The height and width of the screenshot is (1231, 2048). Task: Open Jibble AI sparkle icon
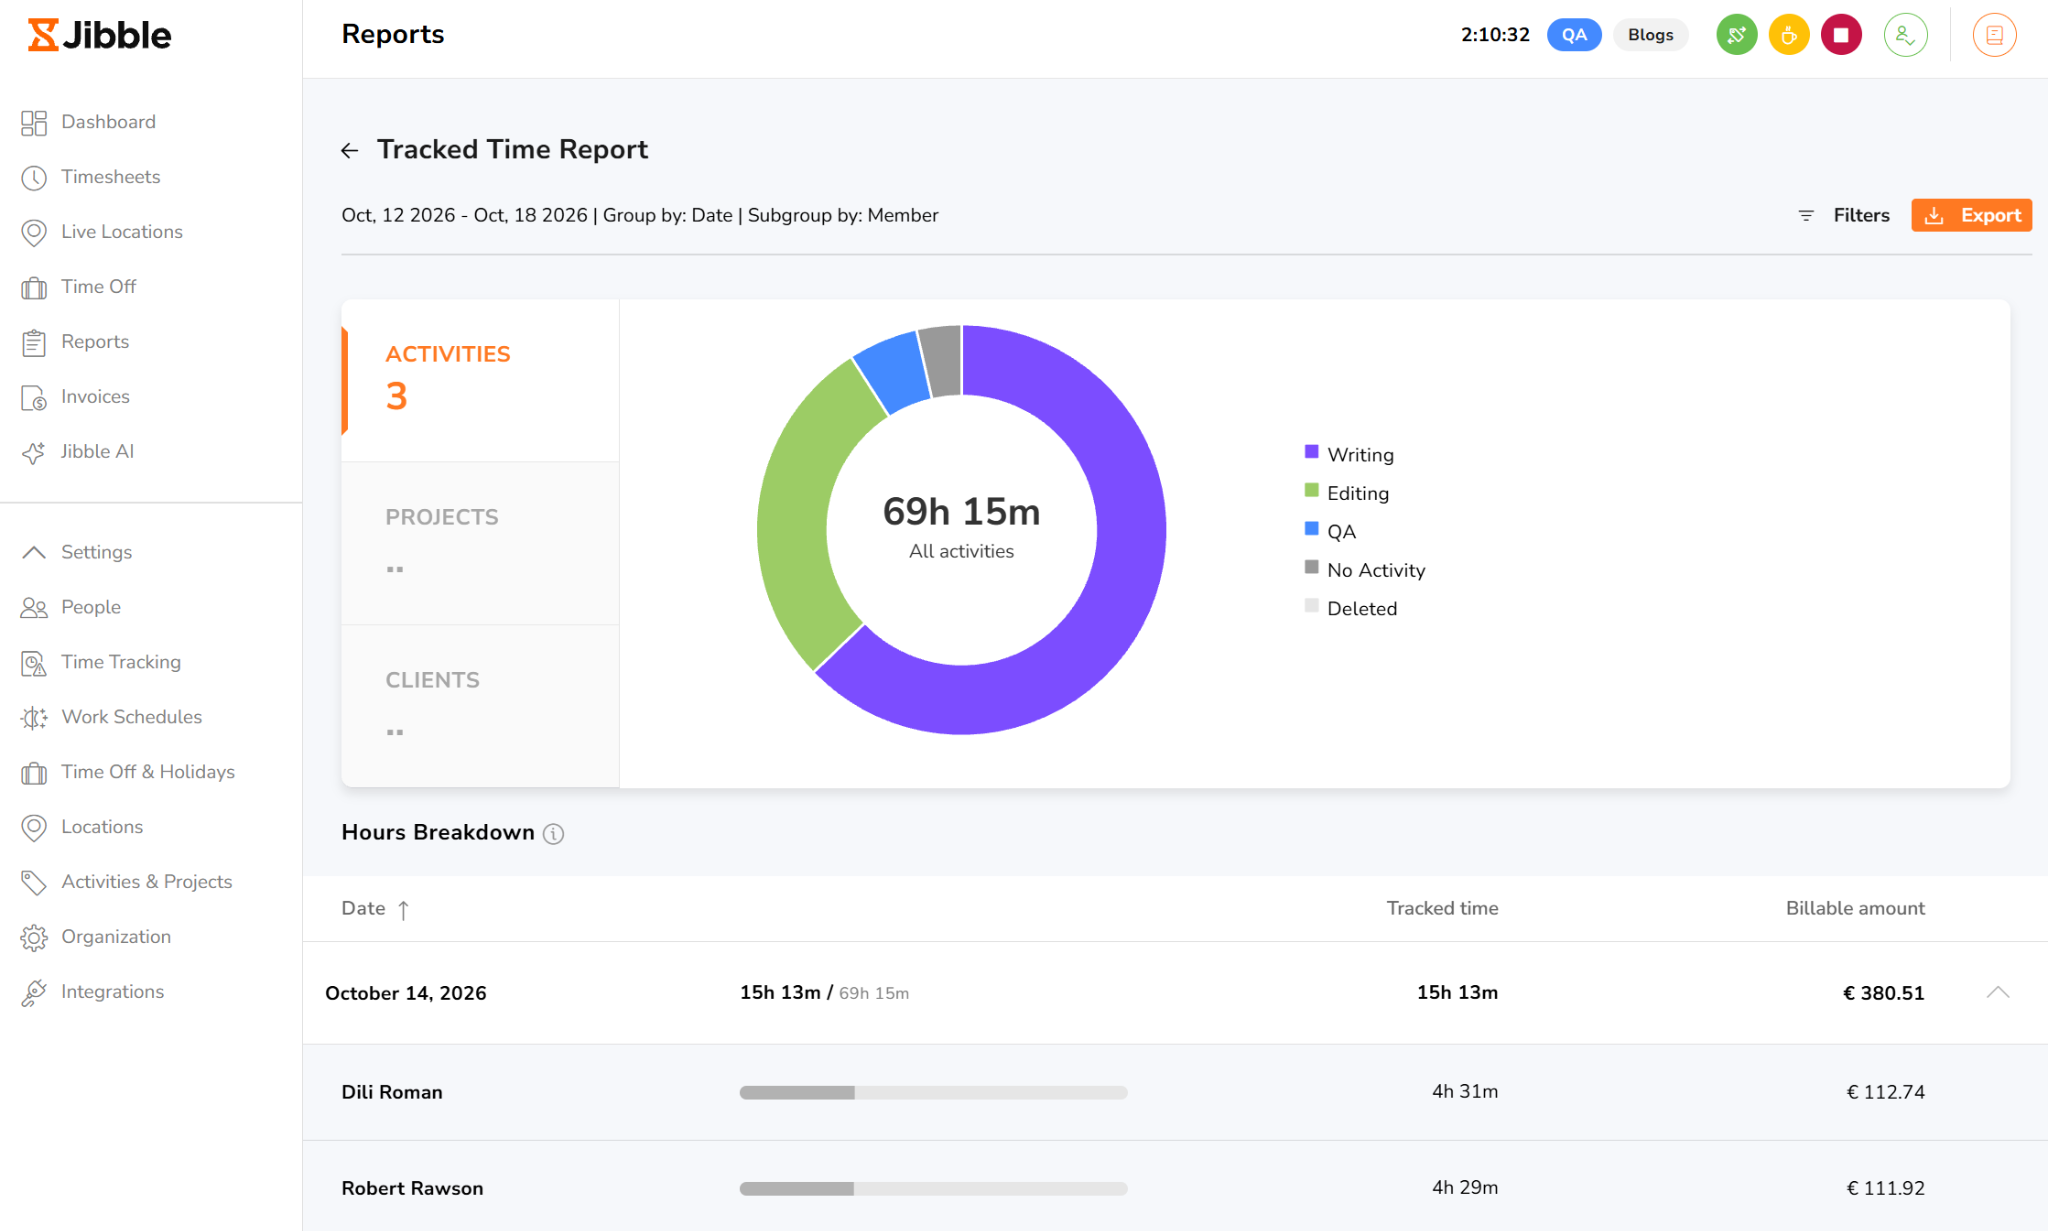[x=34, y=453]
